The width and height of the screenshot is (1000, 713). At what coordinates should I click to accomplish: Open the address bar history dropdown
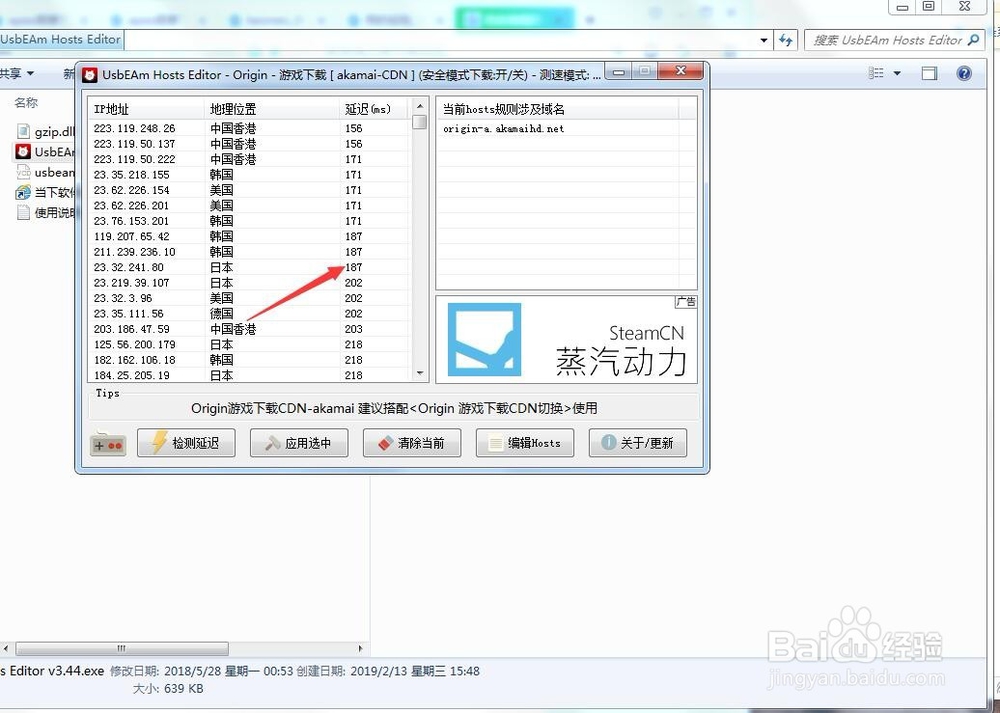point(763,40)
